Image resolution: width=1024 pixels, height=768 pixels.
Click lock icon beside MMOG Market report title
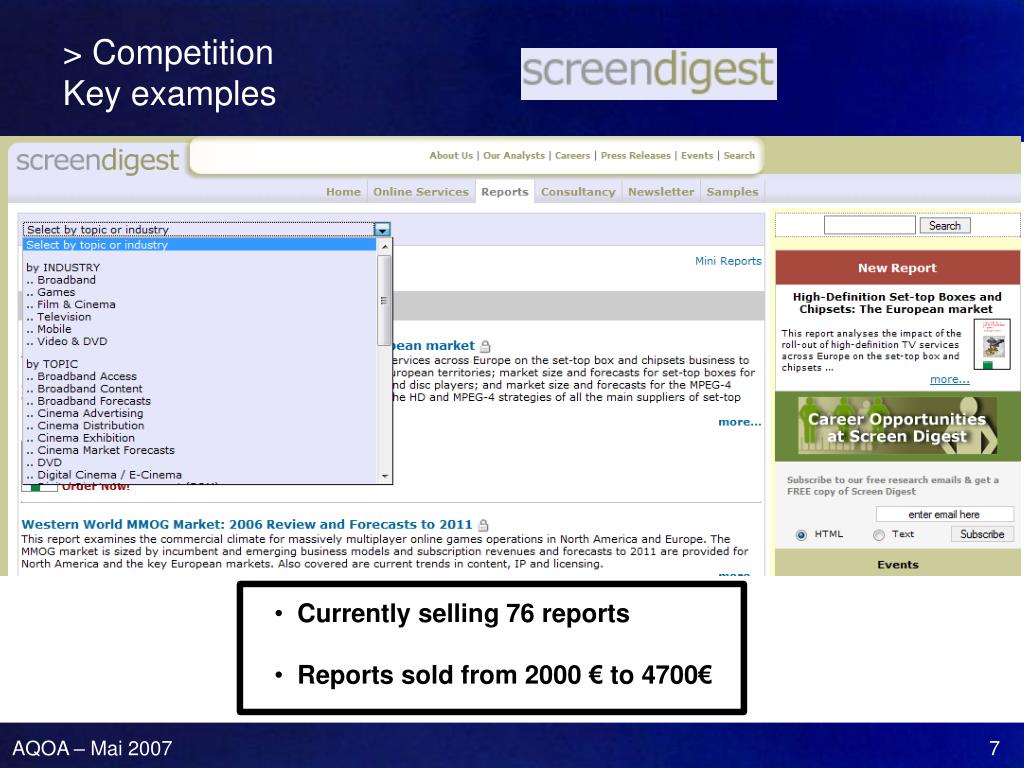click(x=483, y=525)
